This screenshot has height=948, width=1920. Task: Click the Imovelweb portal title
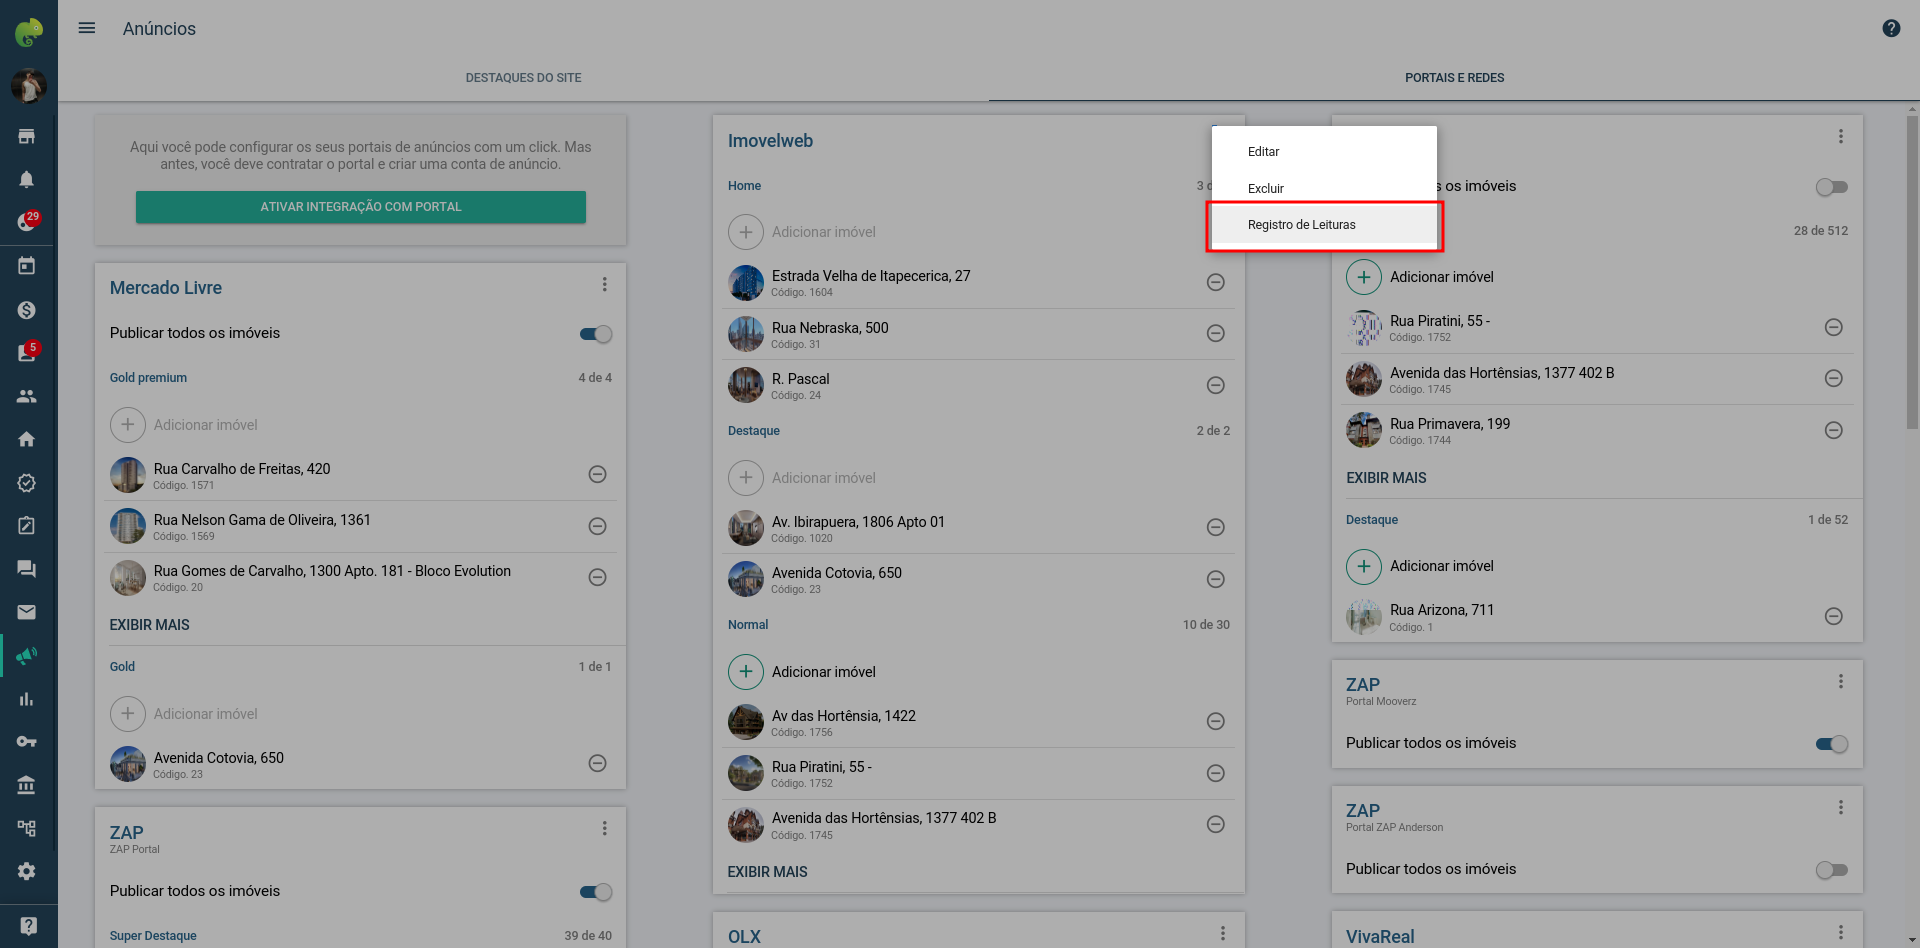(770, 141)
